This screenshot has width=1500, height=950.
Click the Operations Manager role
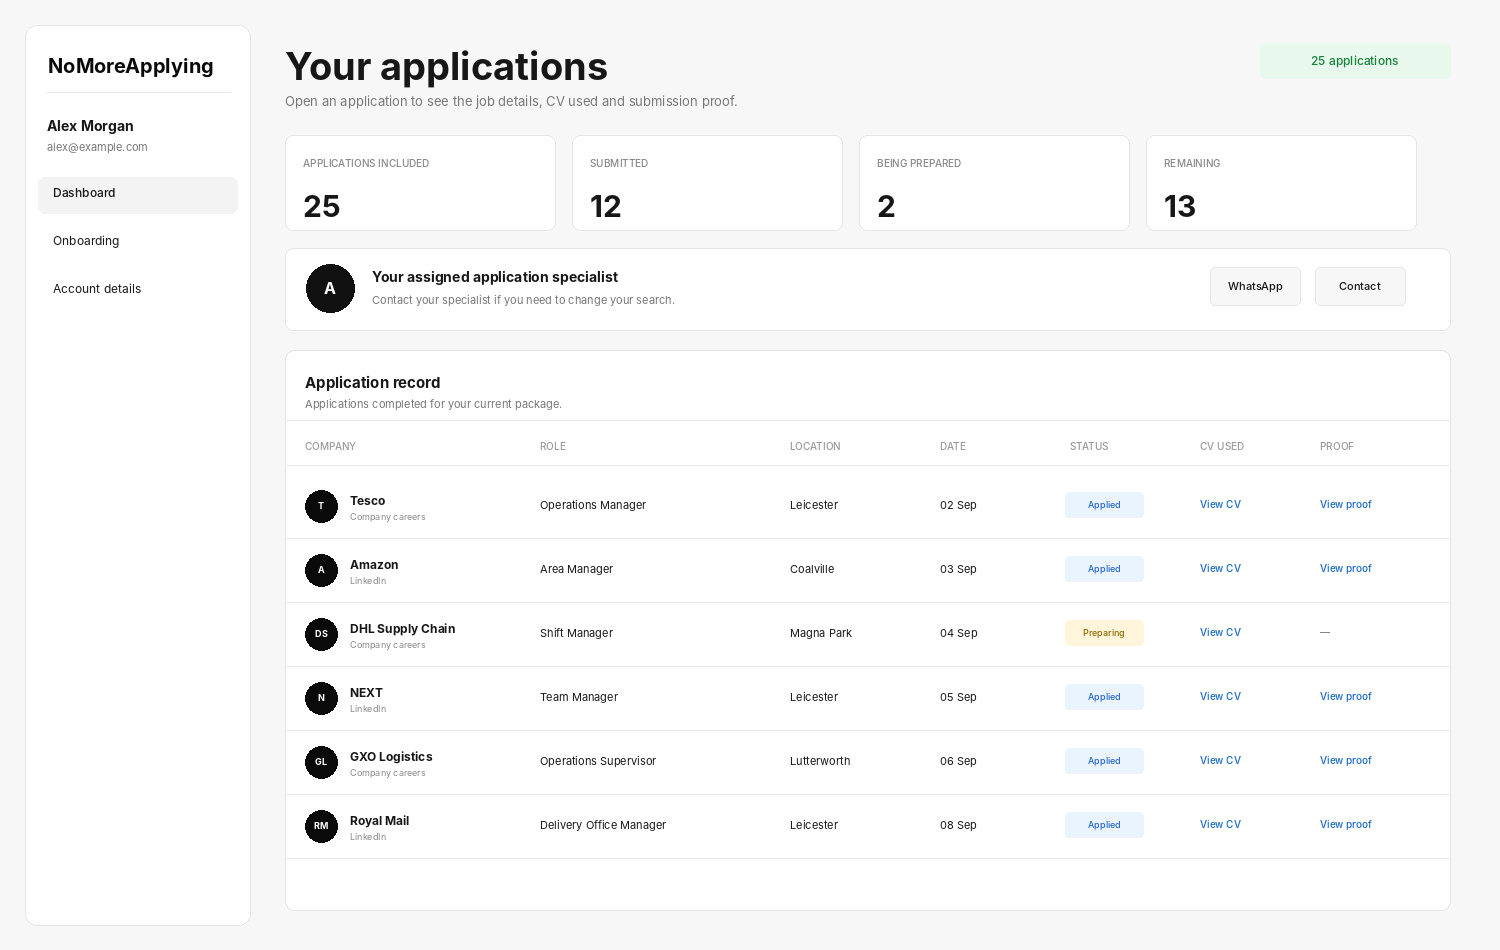[x=593, y=505]
